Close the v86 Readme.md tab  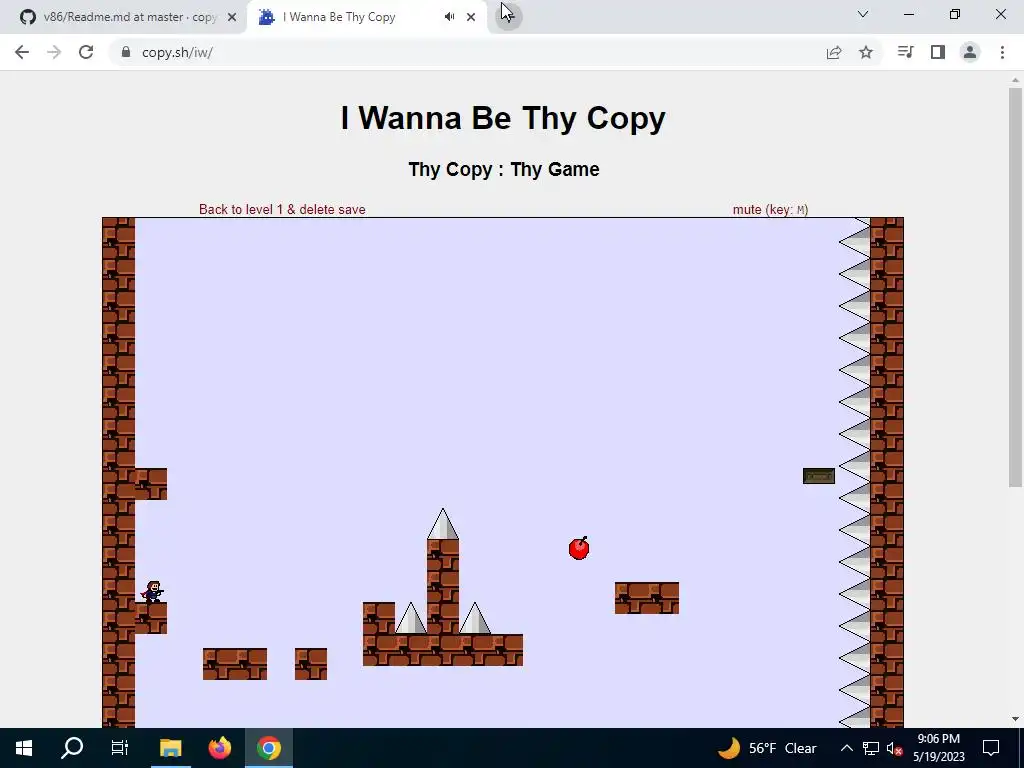pos(232,17)
